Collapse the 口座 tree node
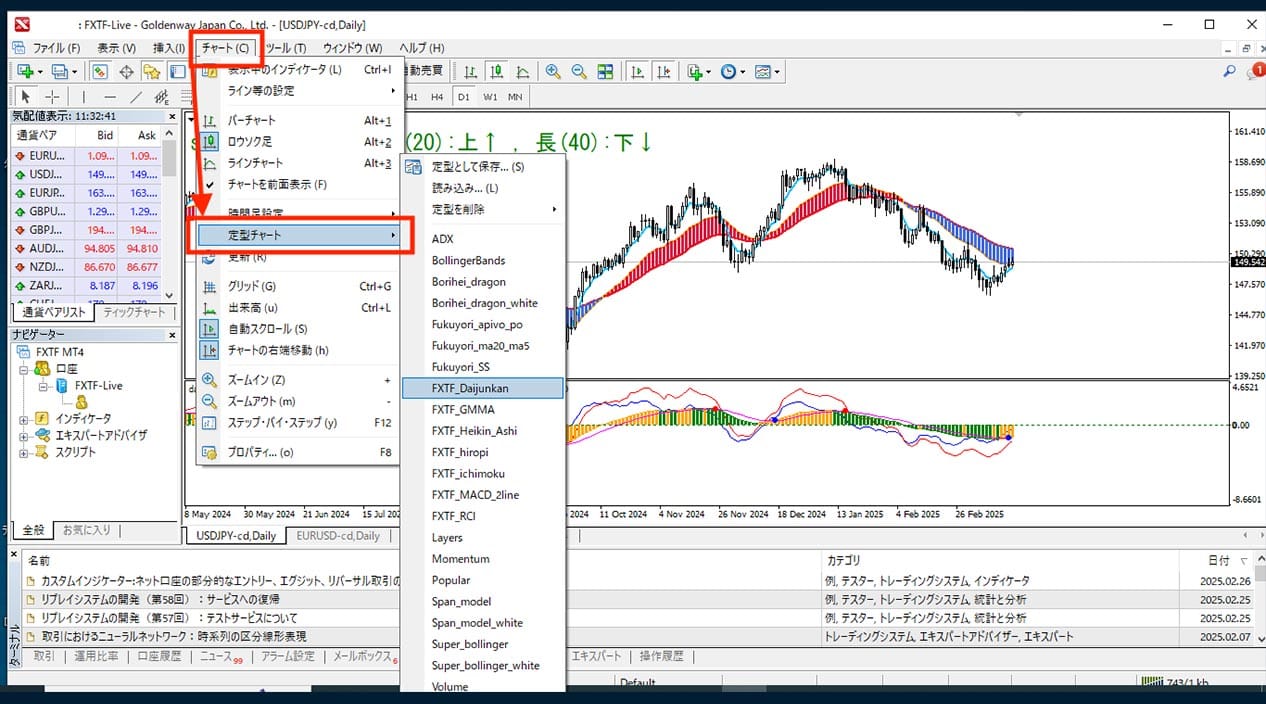1266x704 pixels. point(23,369)
